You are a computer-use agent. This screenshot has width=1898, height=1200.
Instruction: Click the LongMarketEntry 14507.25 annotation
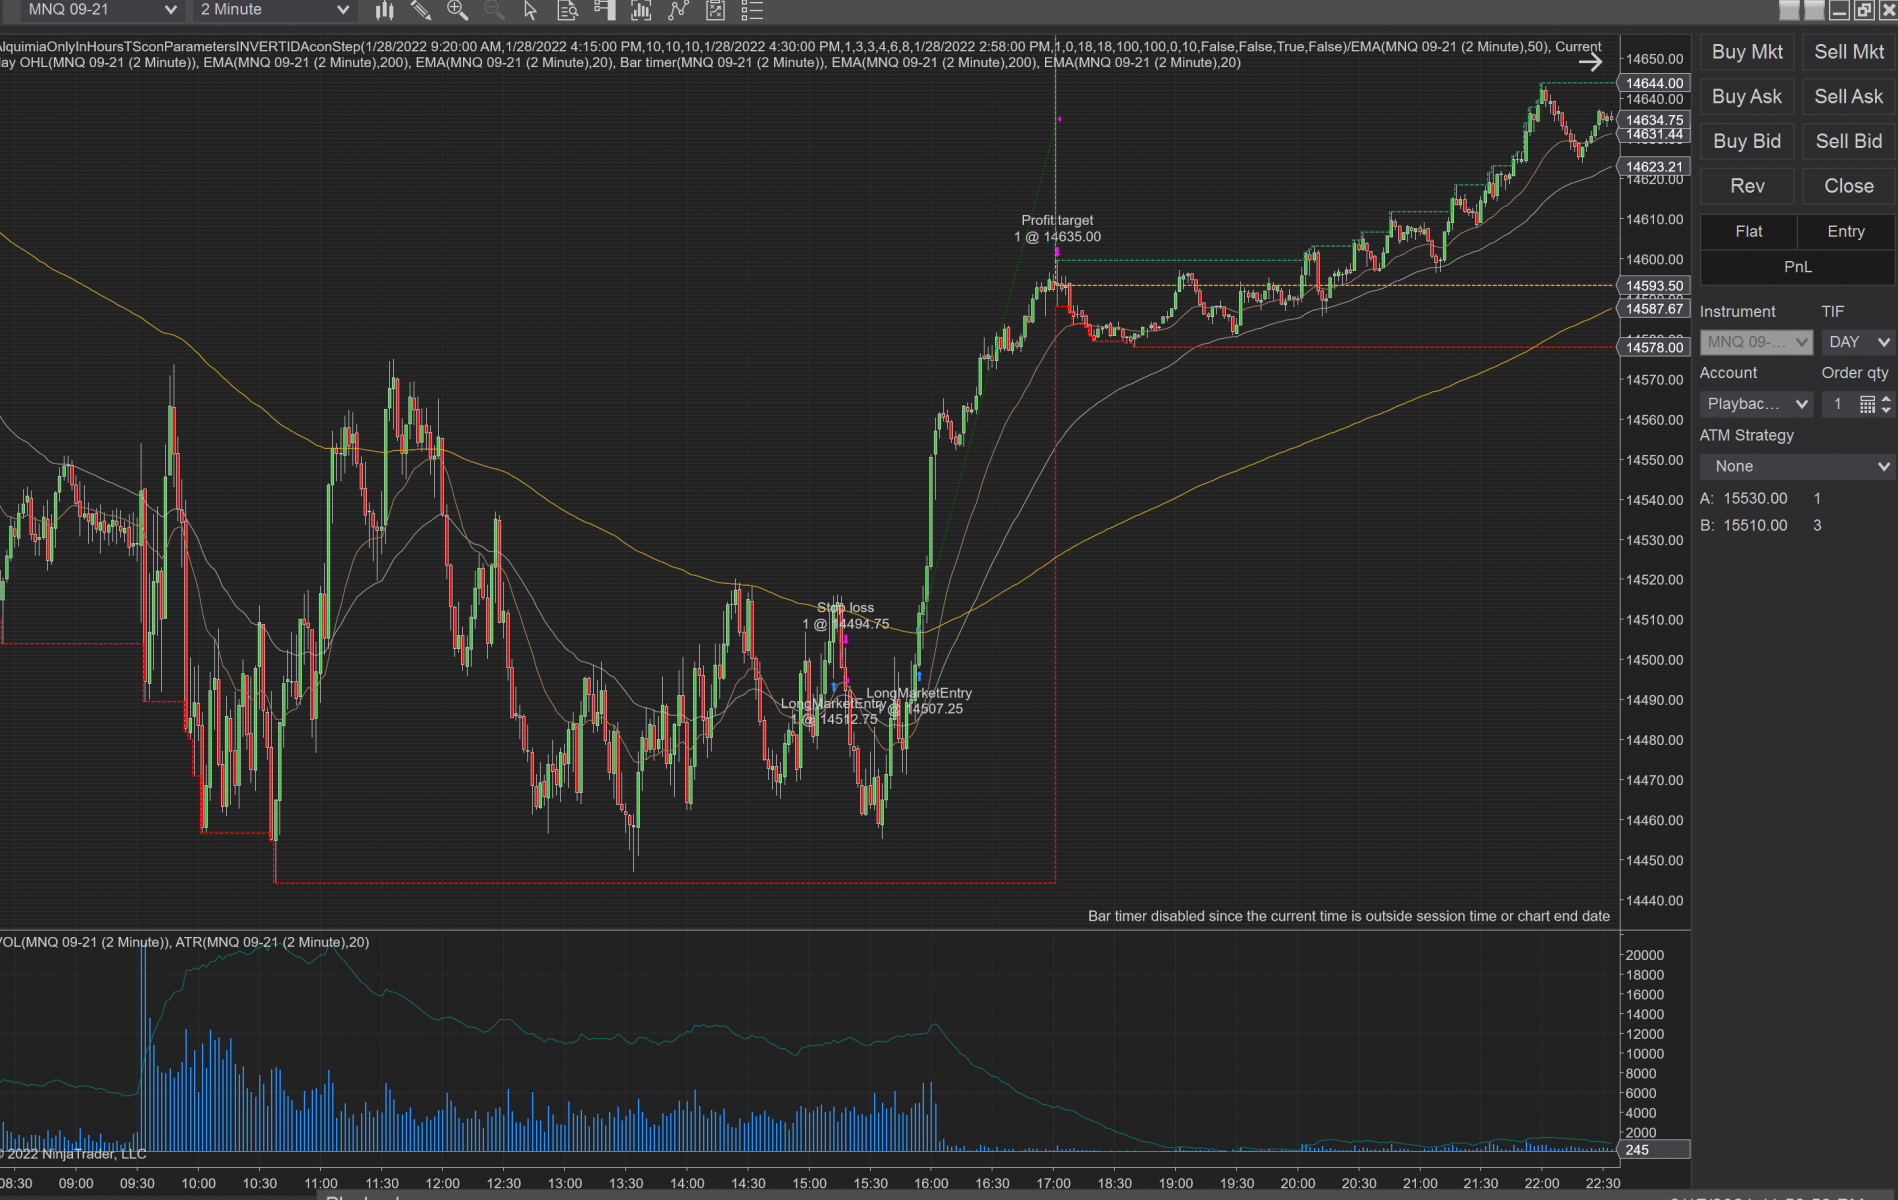point(919,701)
